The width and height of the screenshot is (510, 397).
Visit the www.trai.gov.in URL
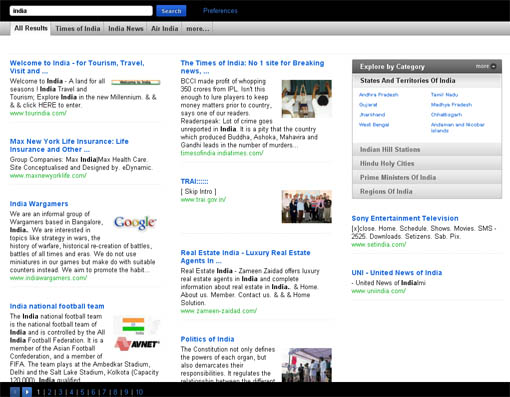[x=203, y=199]
